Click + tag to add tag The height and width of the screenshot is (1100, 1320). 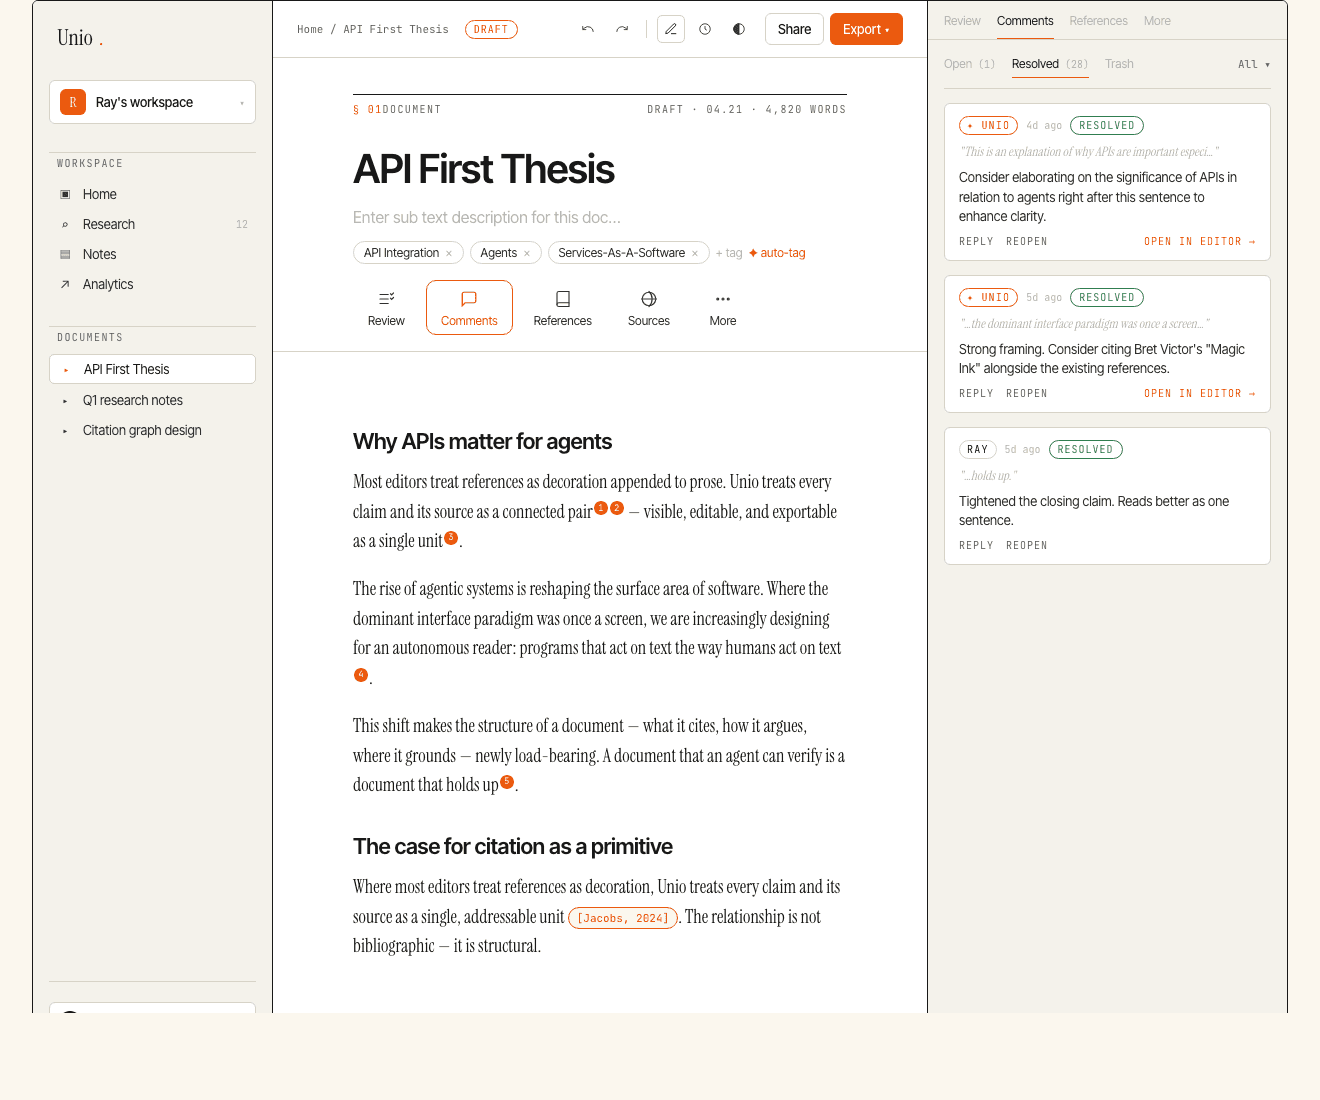pos(729,253)
